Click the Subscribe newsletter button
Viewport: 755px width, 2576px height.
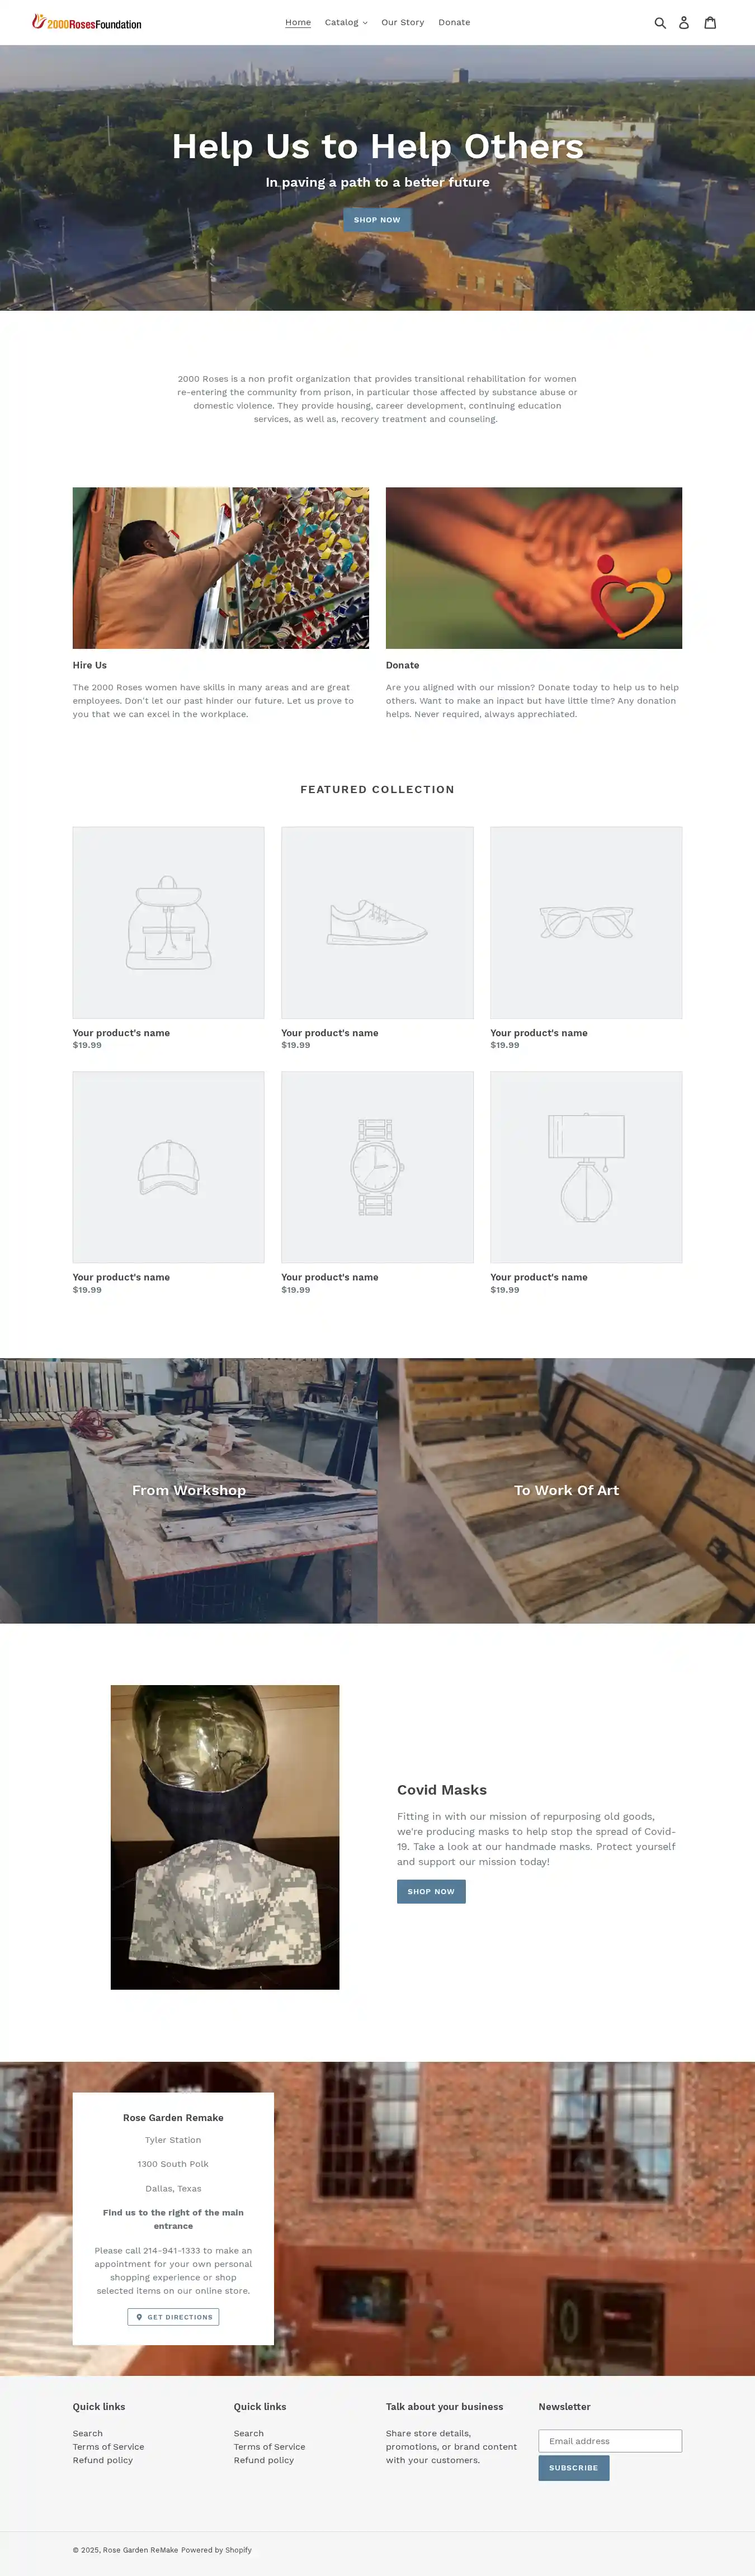pos(574,2468)
